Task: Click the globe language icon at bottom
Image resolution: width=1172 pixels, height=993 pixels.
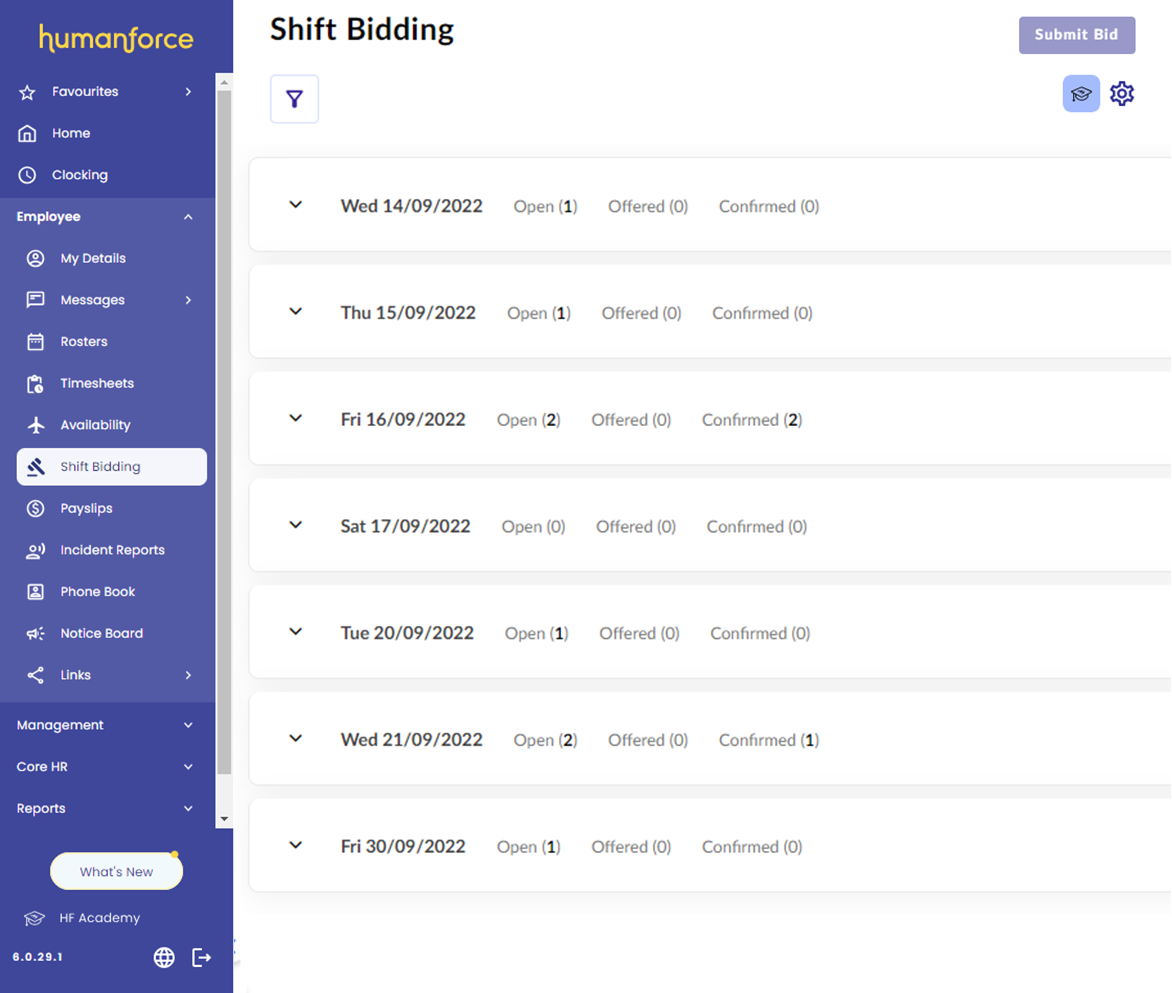Action: [x=164, y=957]
